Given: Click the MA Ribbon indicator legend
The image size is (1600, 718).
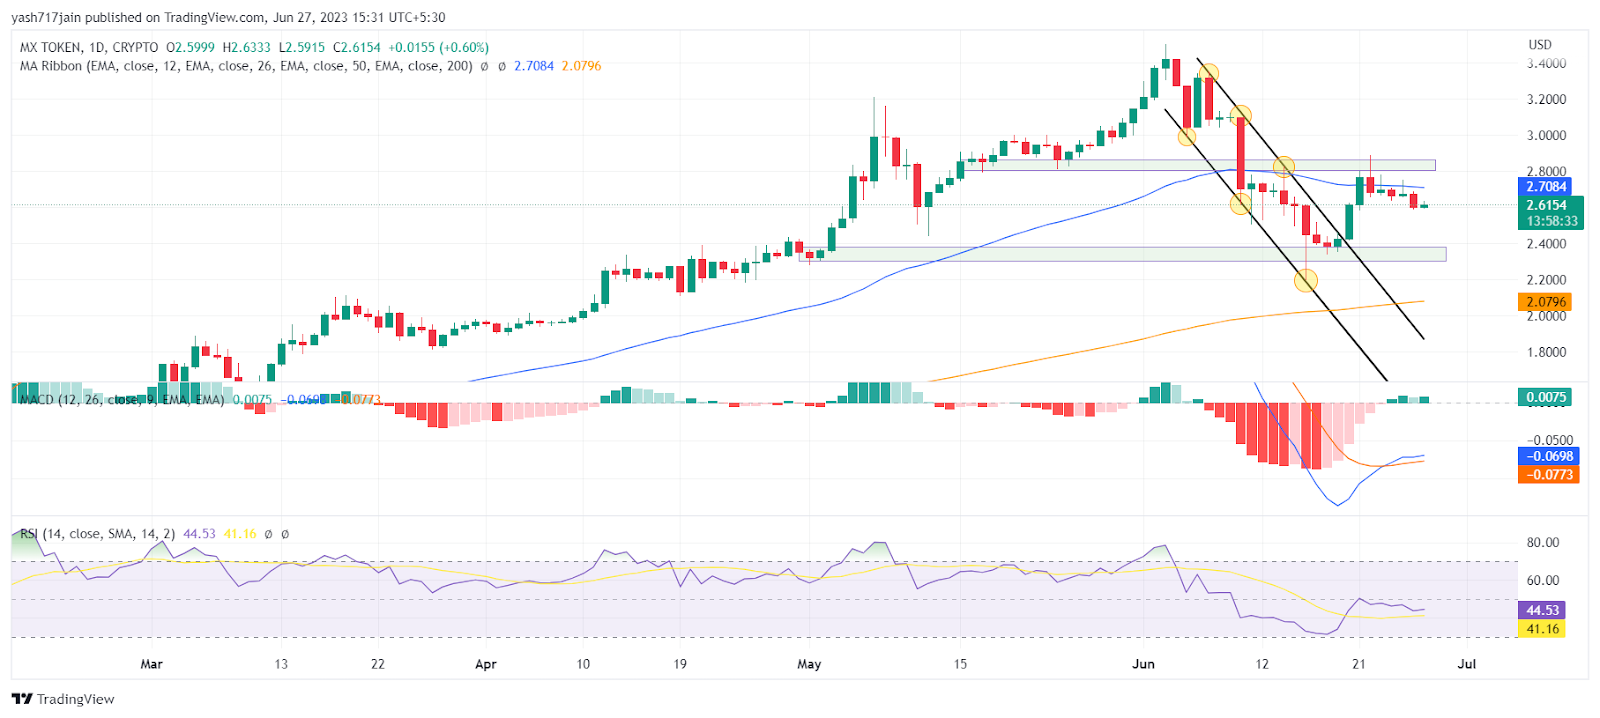Looking at the screenshot, I should (246, 66).
